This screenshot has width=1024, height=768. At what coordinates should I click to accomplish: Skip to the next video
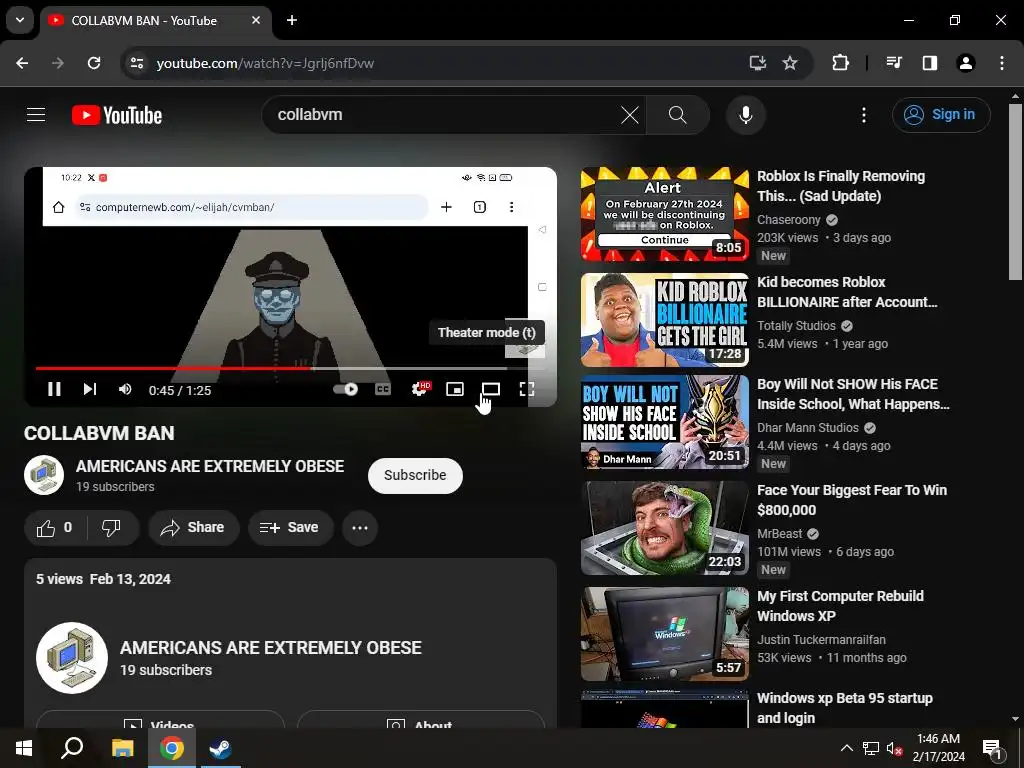[x=89, y=389]
